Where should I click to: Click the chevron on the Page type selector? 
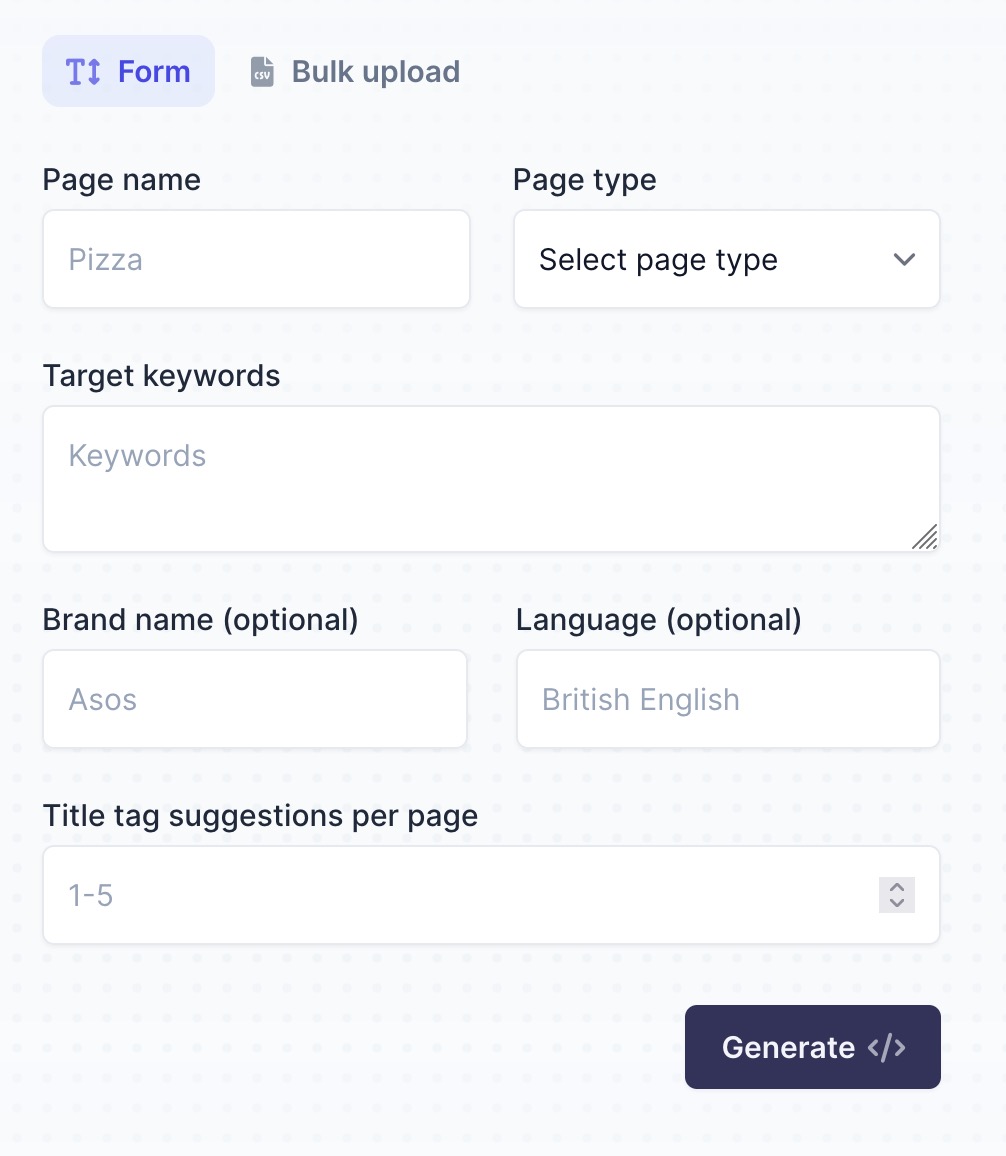click(x=904, y=259)
